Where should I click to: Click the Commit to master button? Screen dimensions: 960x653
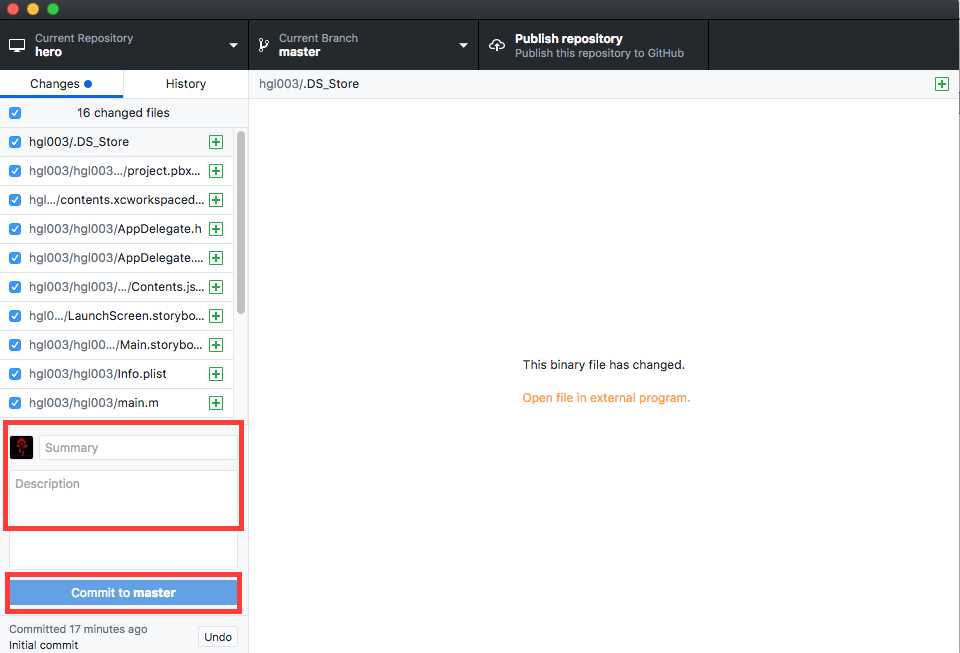(x=123, y=592)
